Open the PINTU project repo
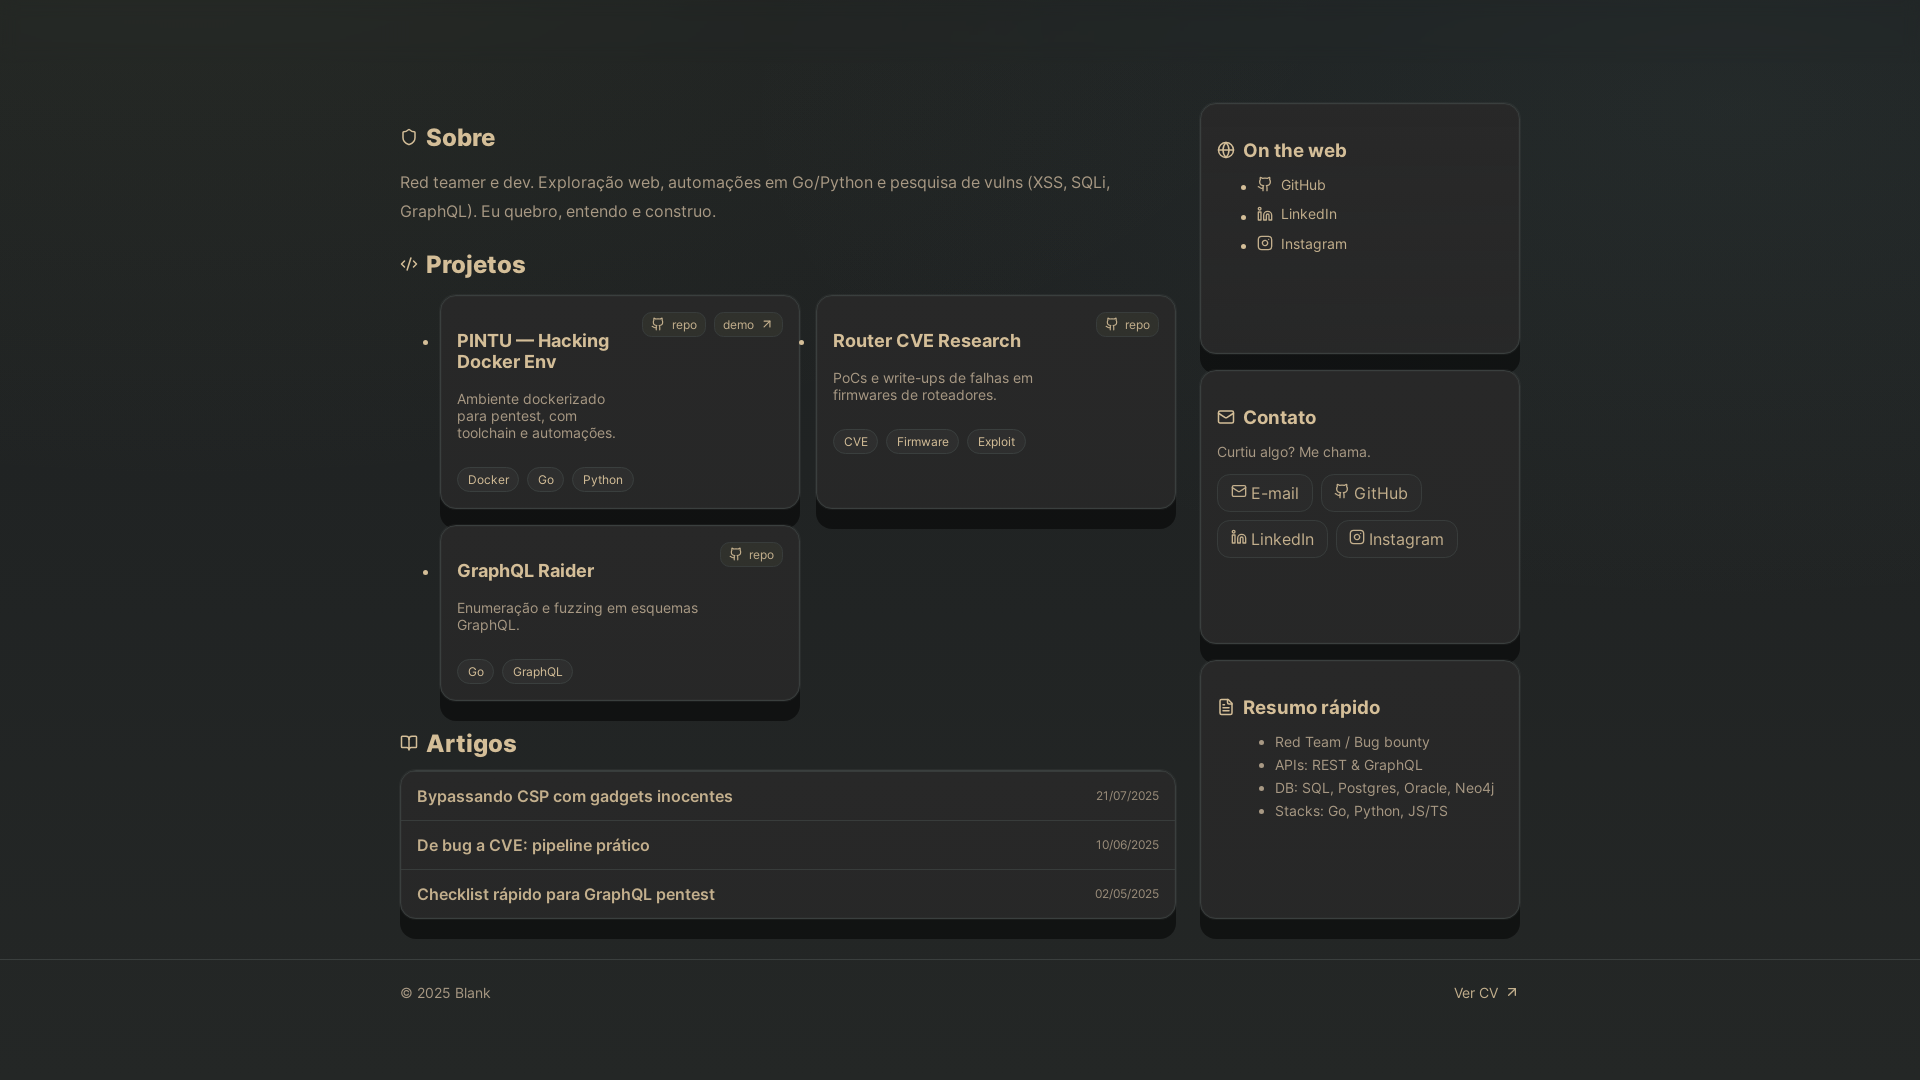This screenshot has width=1920, height=1080. tap(674, 324)
